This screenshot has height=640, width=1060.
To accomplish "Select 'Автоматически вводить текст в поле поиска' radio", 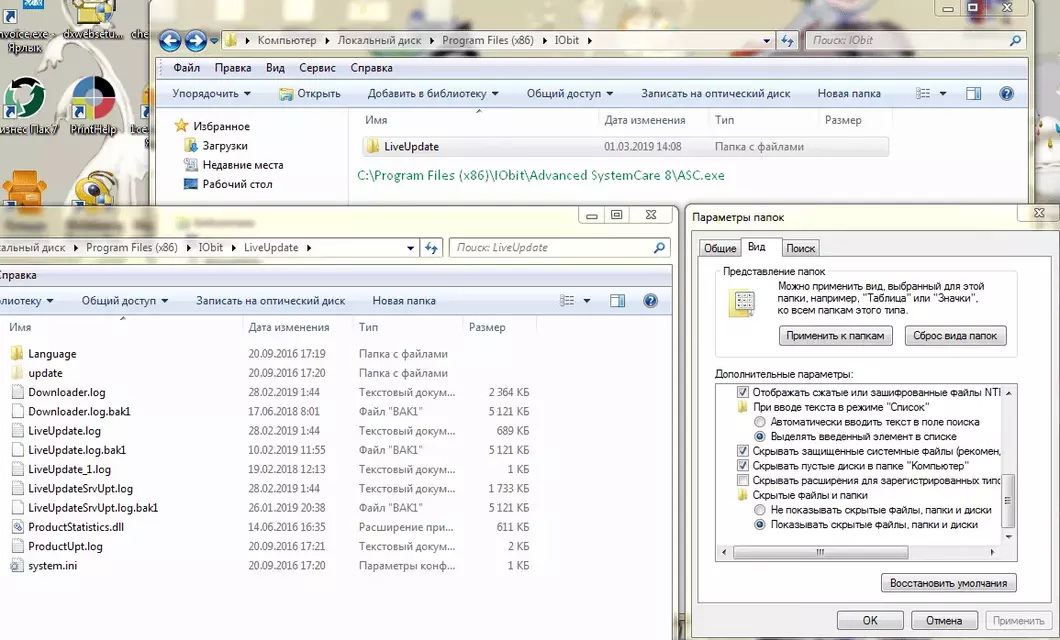I will tap(760, 422).
